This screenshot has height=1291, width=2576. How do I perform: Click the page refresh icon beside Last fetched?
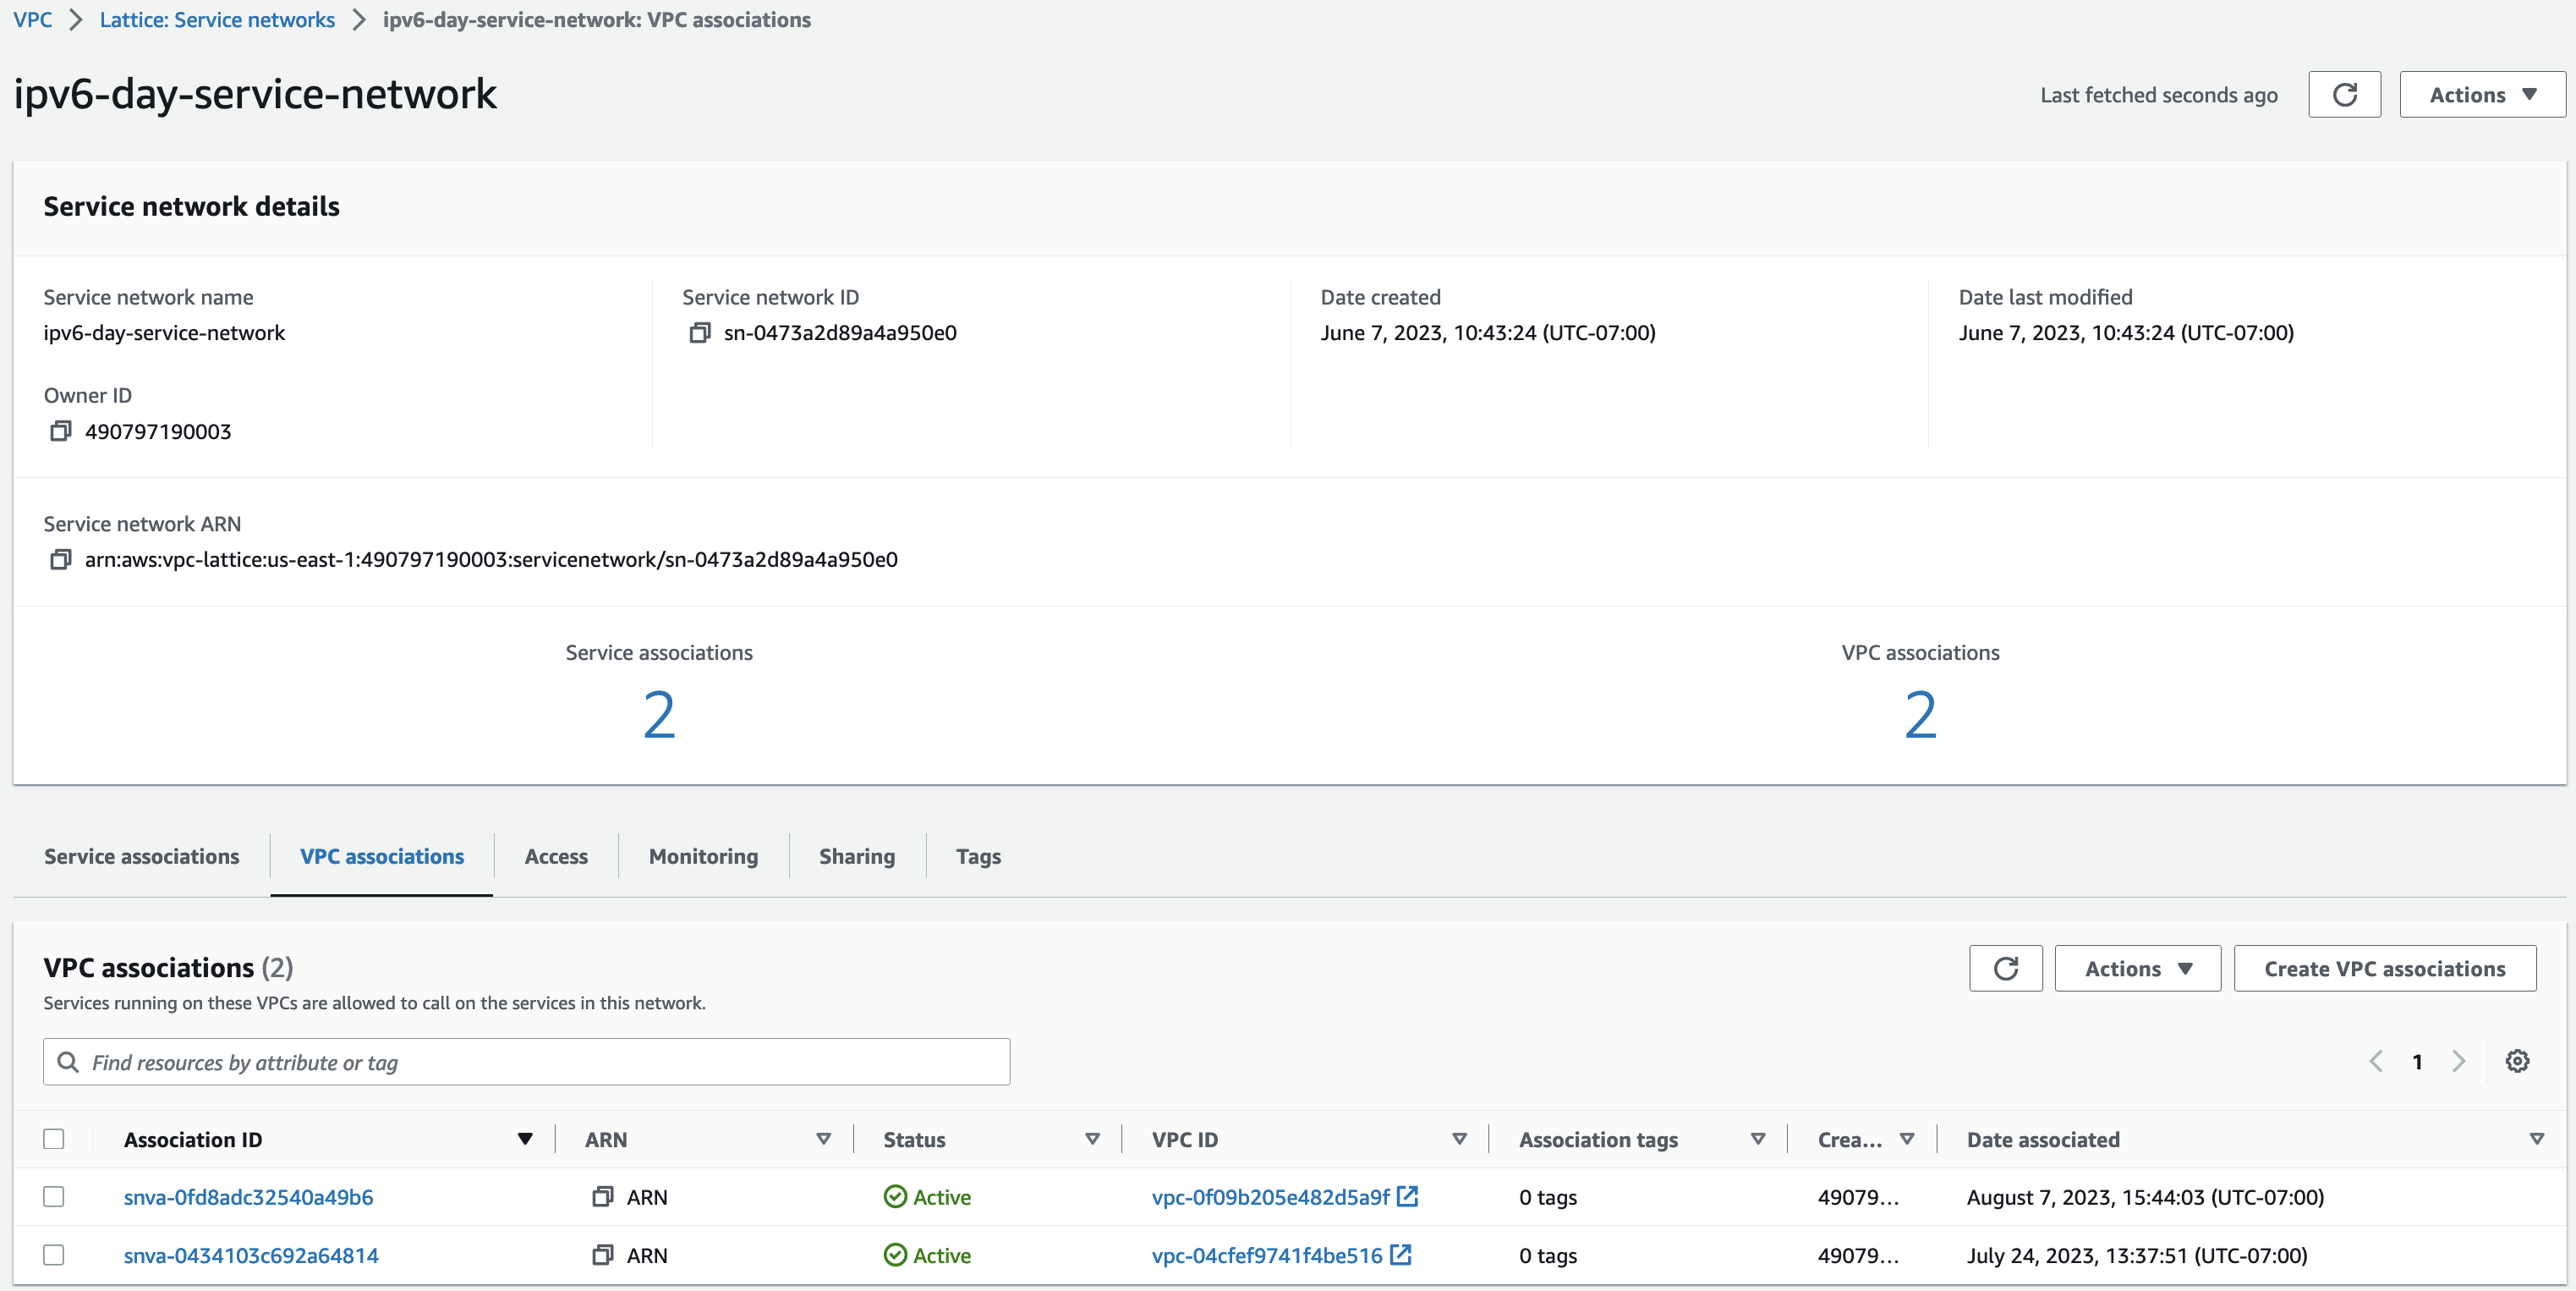point(2343,95)
